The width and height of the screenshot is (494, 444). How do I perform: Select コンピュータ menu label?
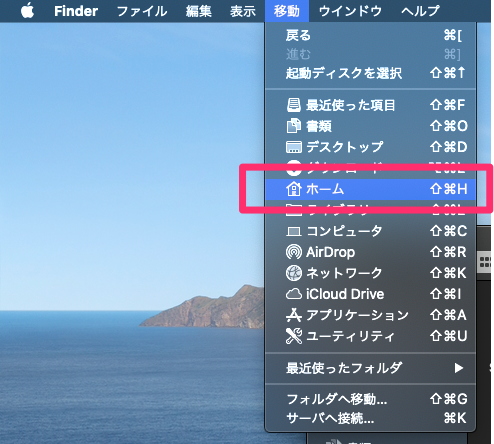[x=344, y=231]
